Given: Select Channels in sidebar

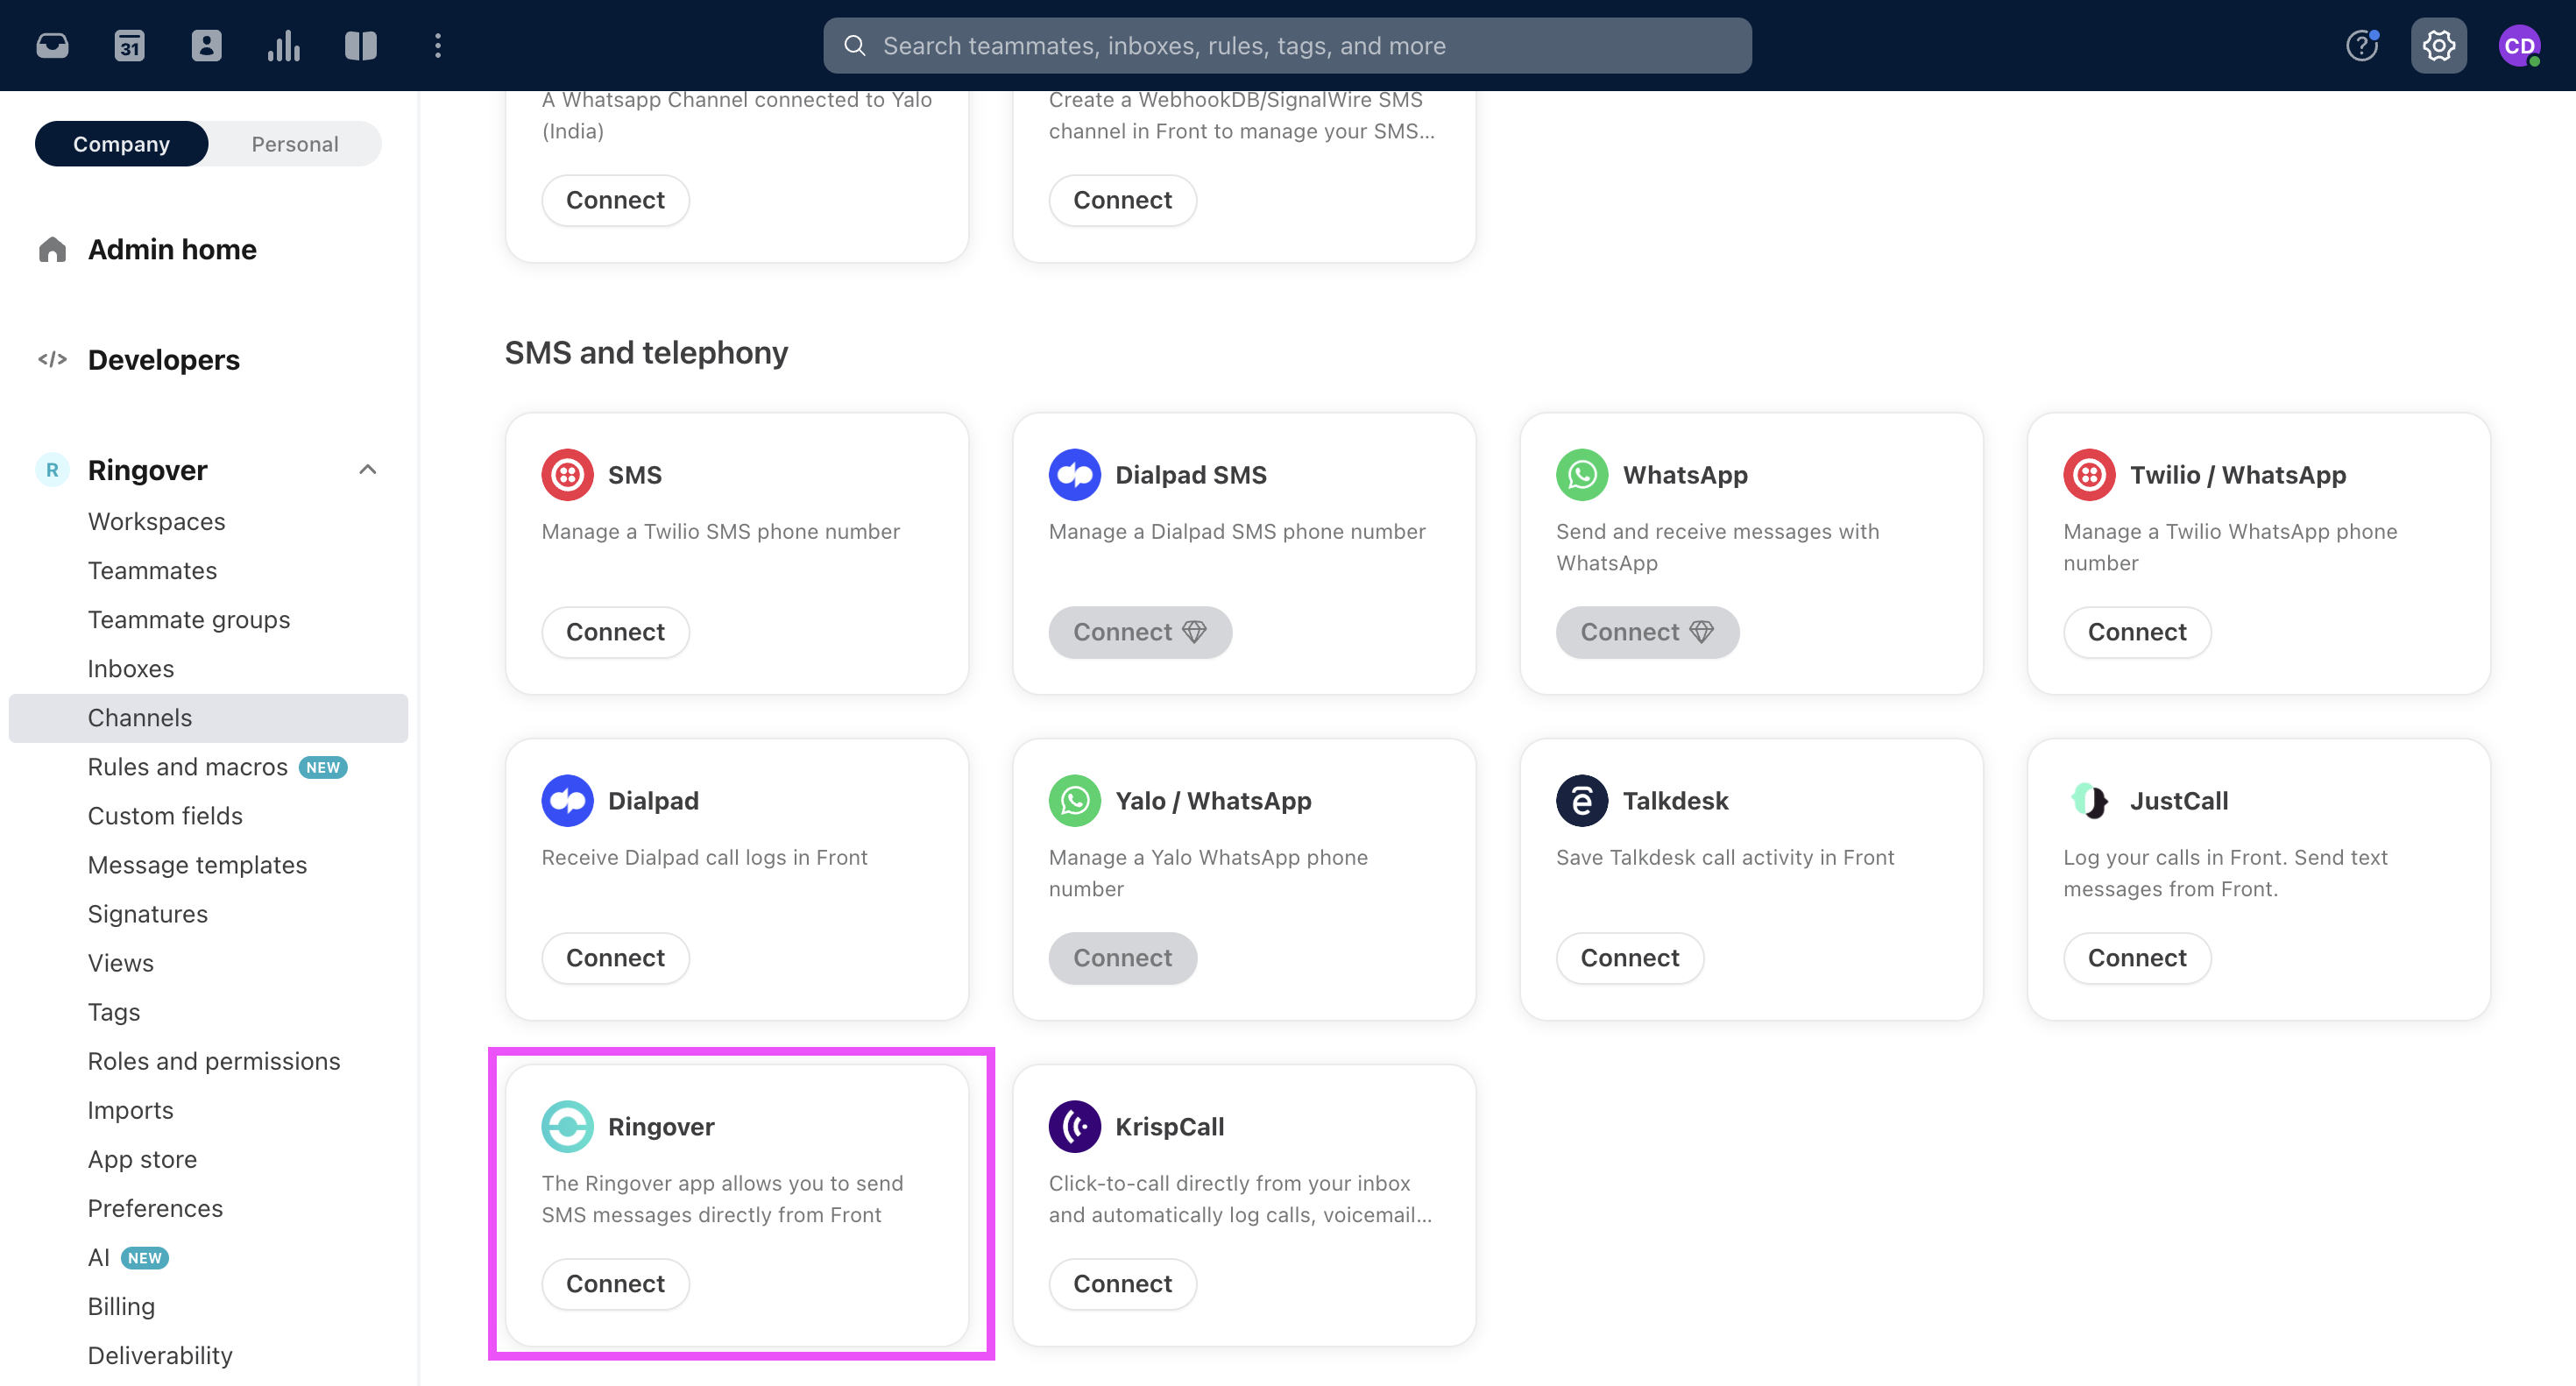Looking at the screenshot, I should point(208,718).
